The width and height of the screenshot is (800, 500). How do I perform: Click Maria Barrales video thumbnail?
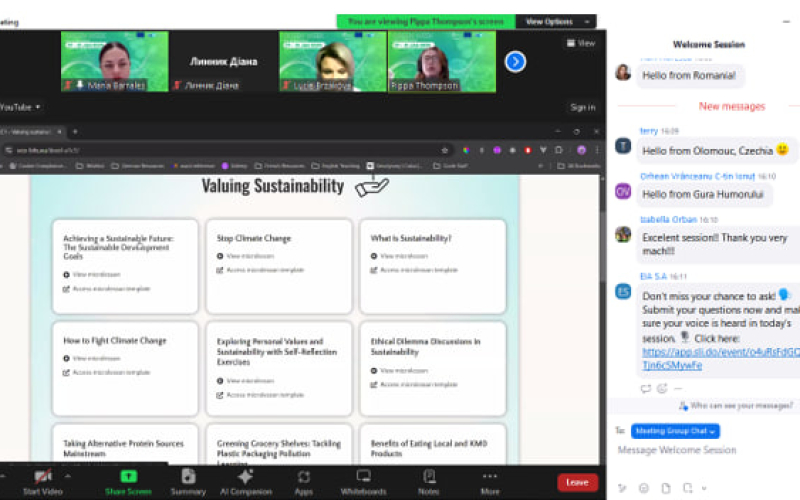tap(115, 61)
